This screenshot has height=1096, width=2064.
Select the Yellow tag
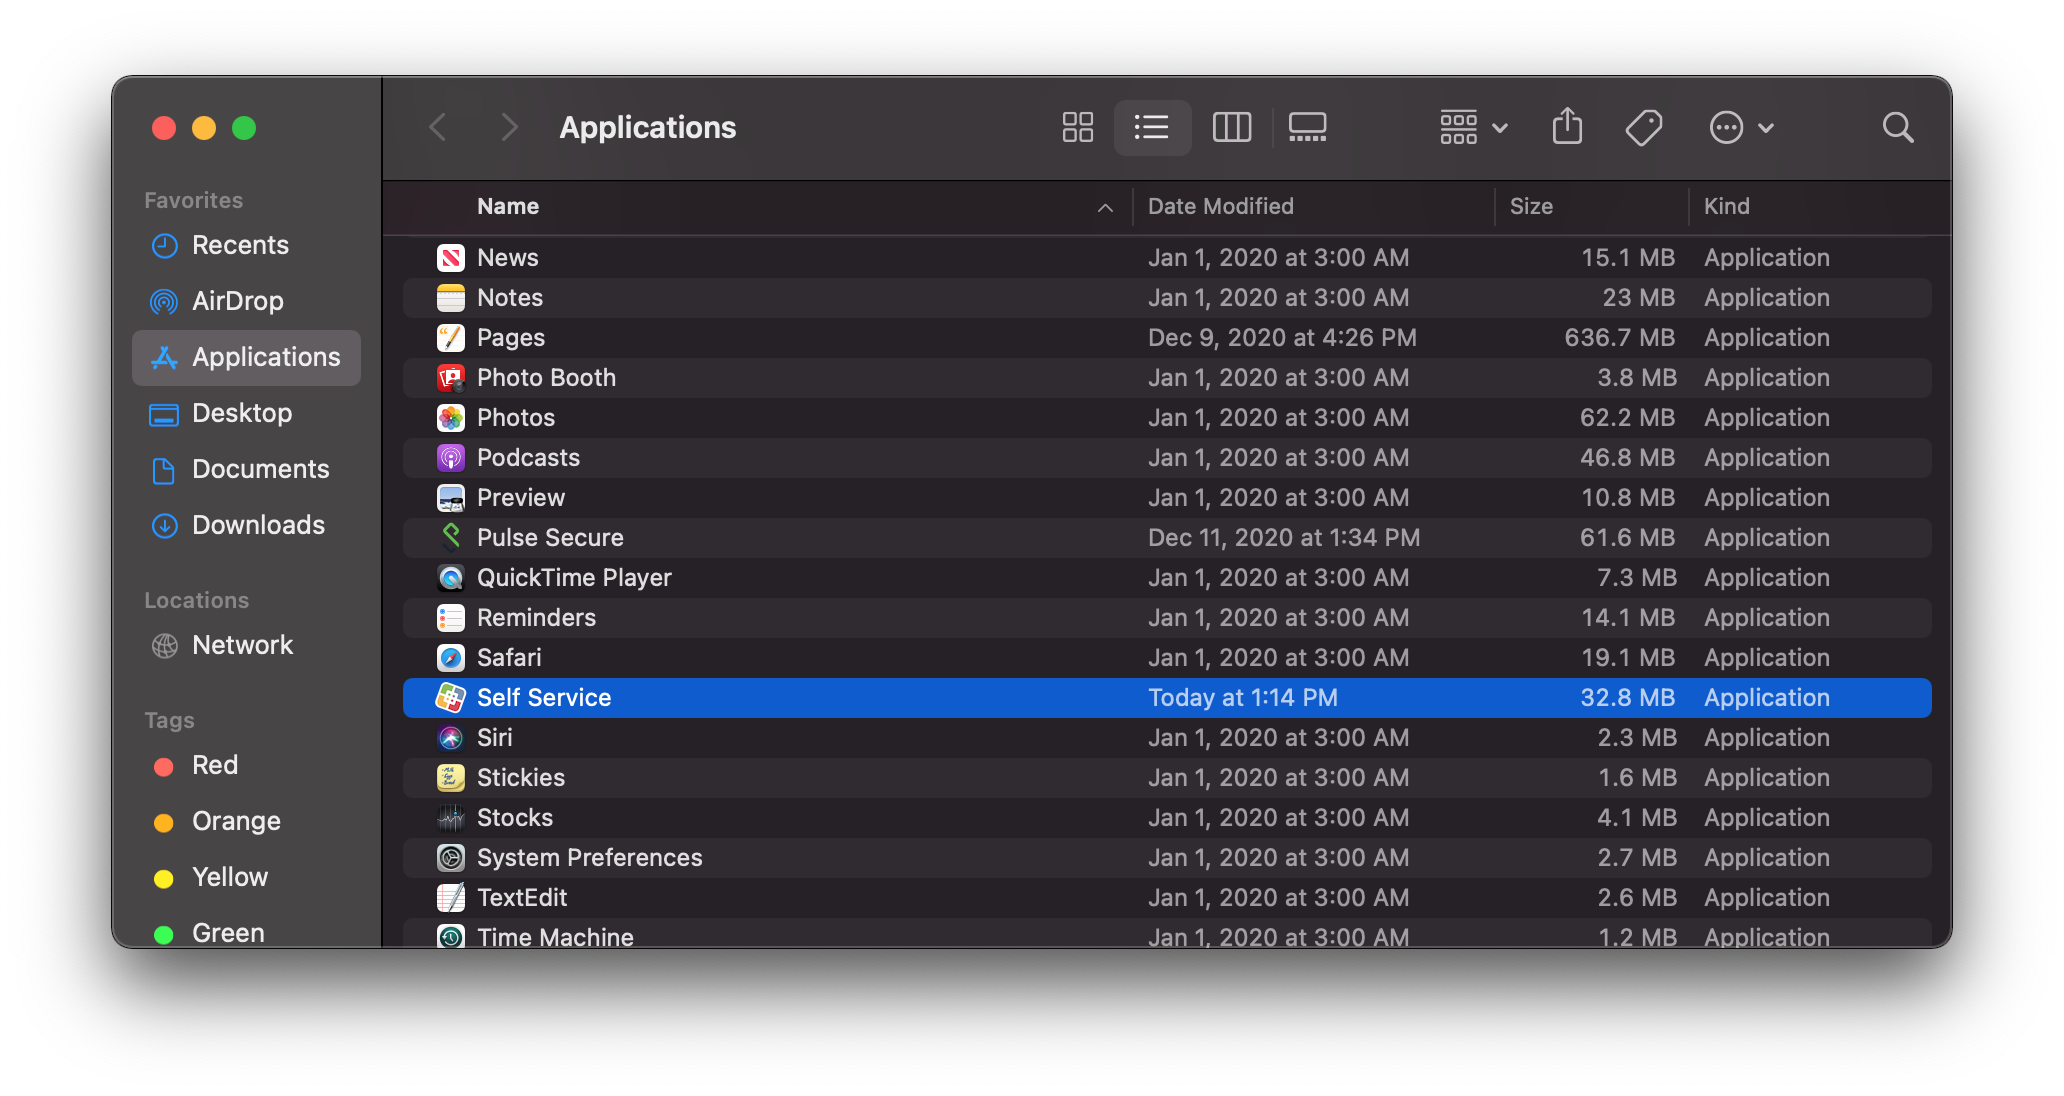246,877
